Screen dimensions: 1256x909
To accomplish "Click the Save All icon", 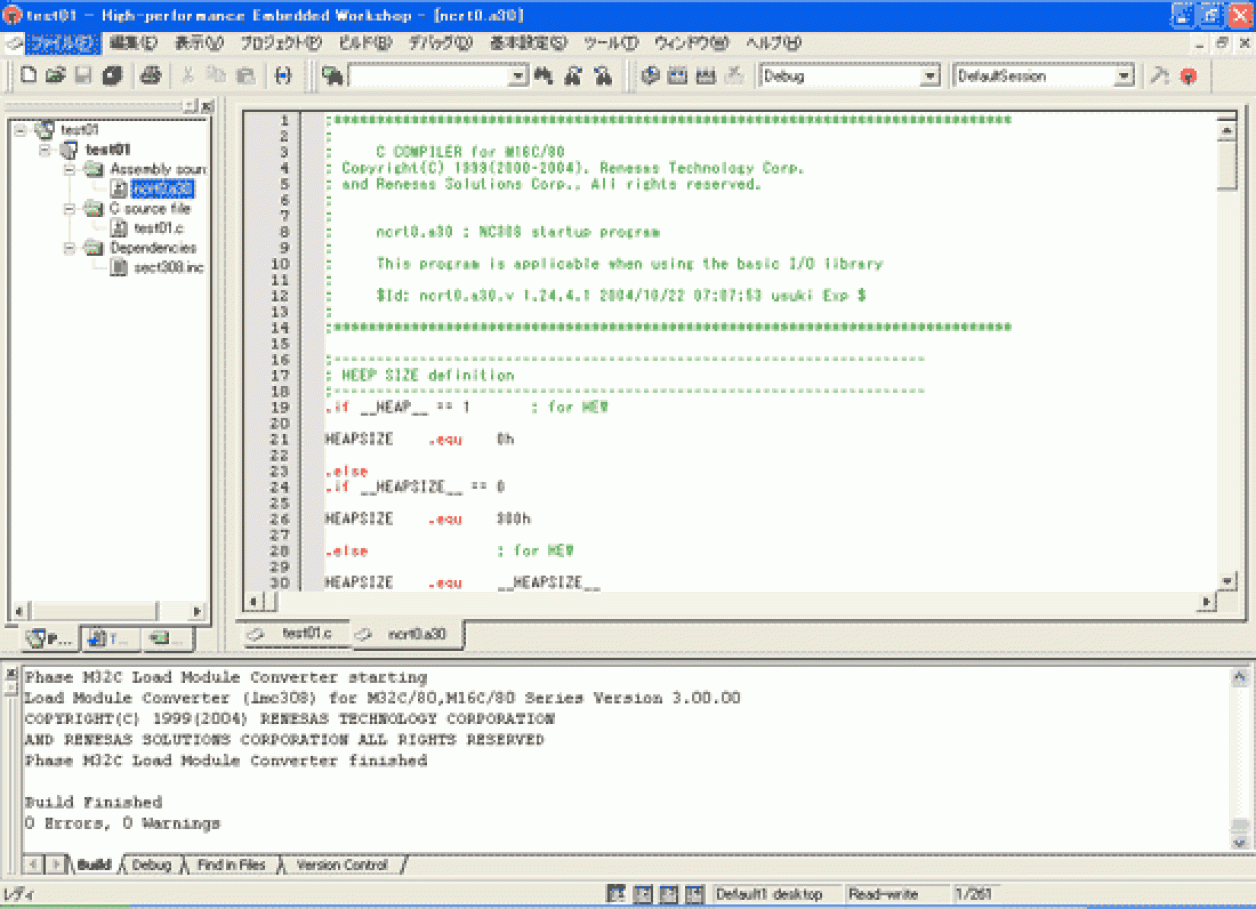I will coord(112,76).
